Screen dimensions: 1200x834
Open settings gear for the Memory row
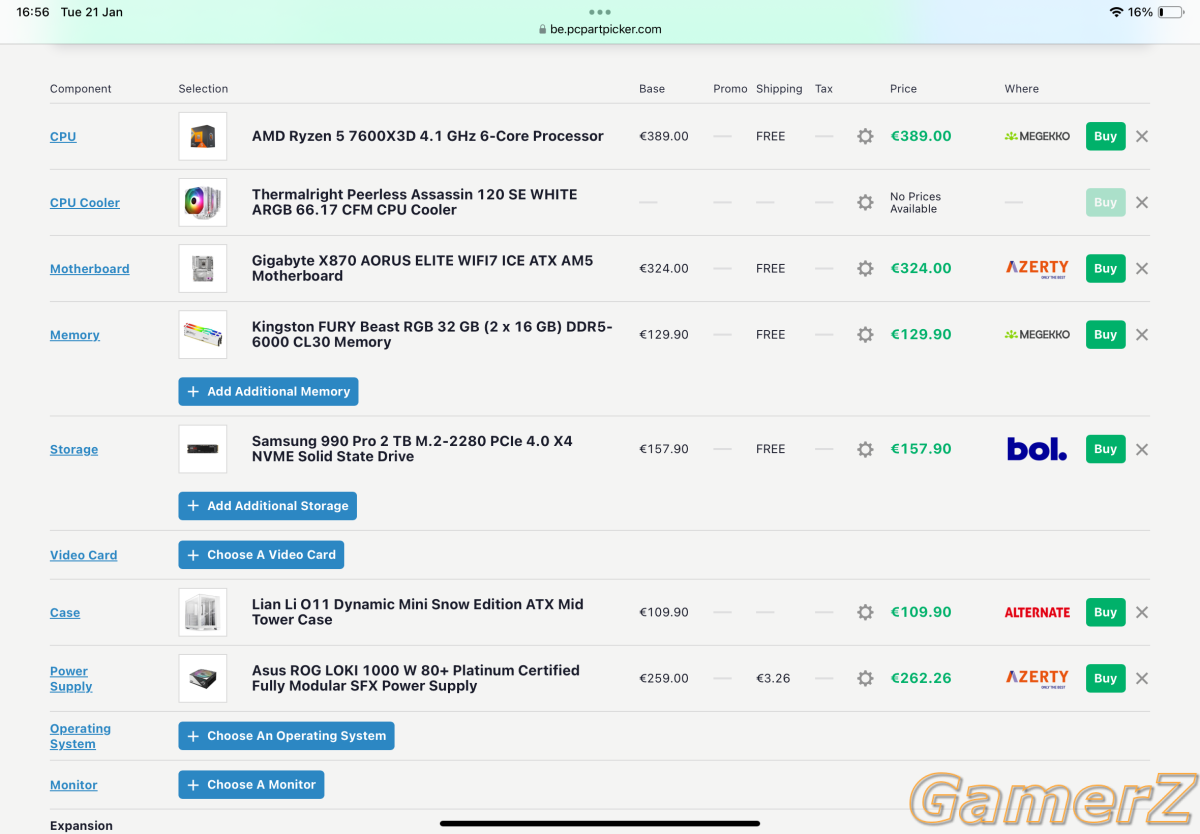click(x=865, y=335)
